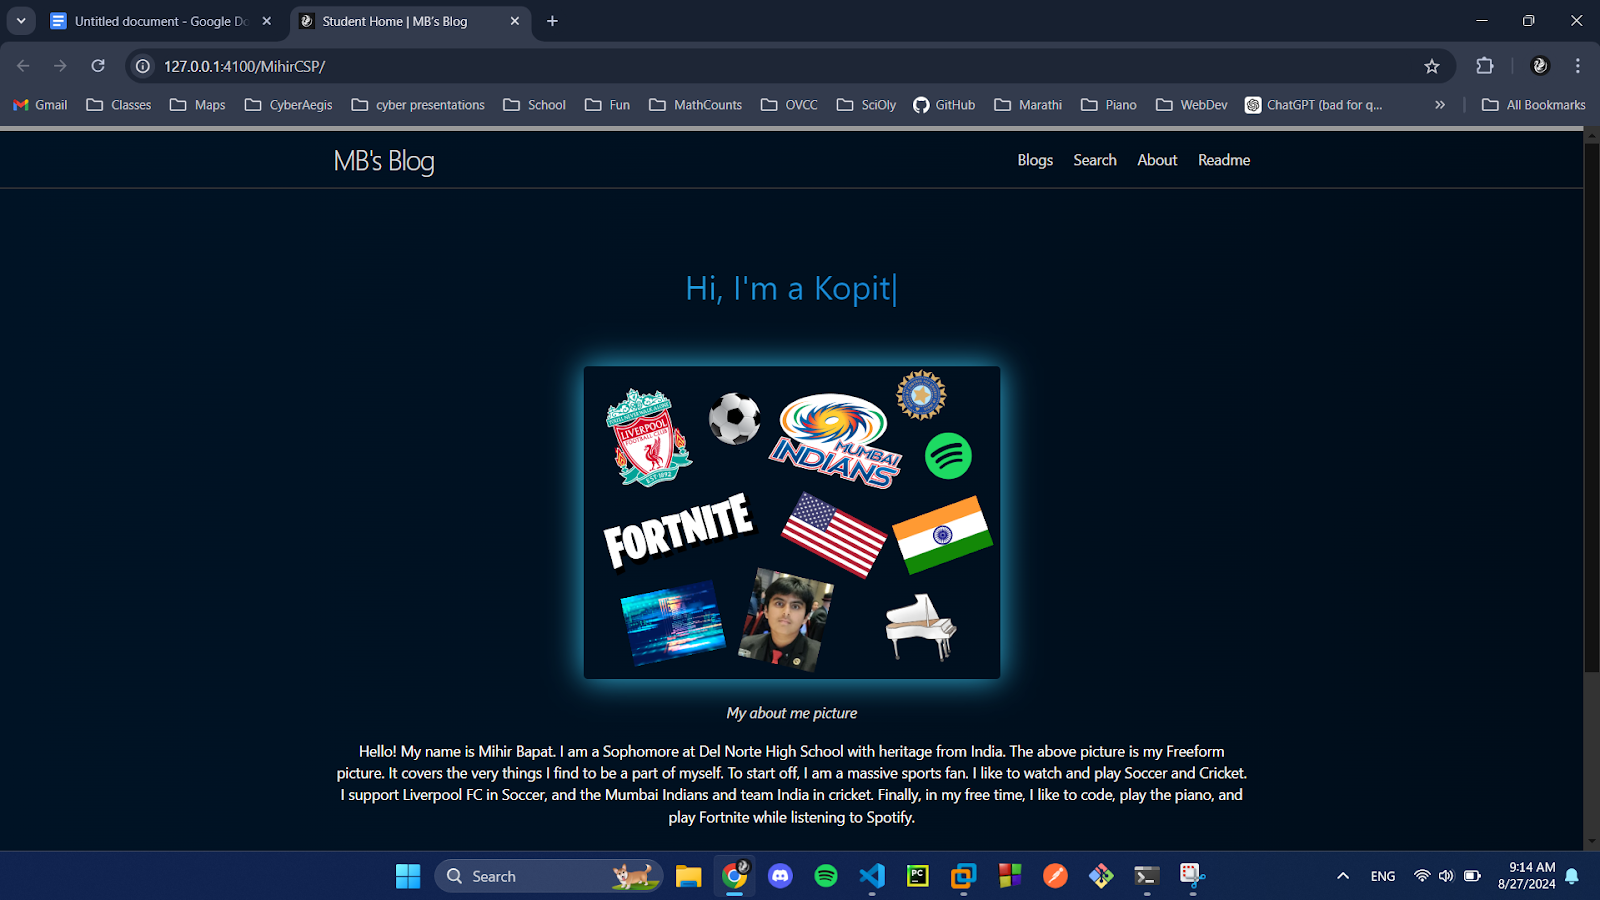
Task: Close the Untitled document tab
Action: pyautogui.click(x=267, y=21)
